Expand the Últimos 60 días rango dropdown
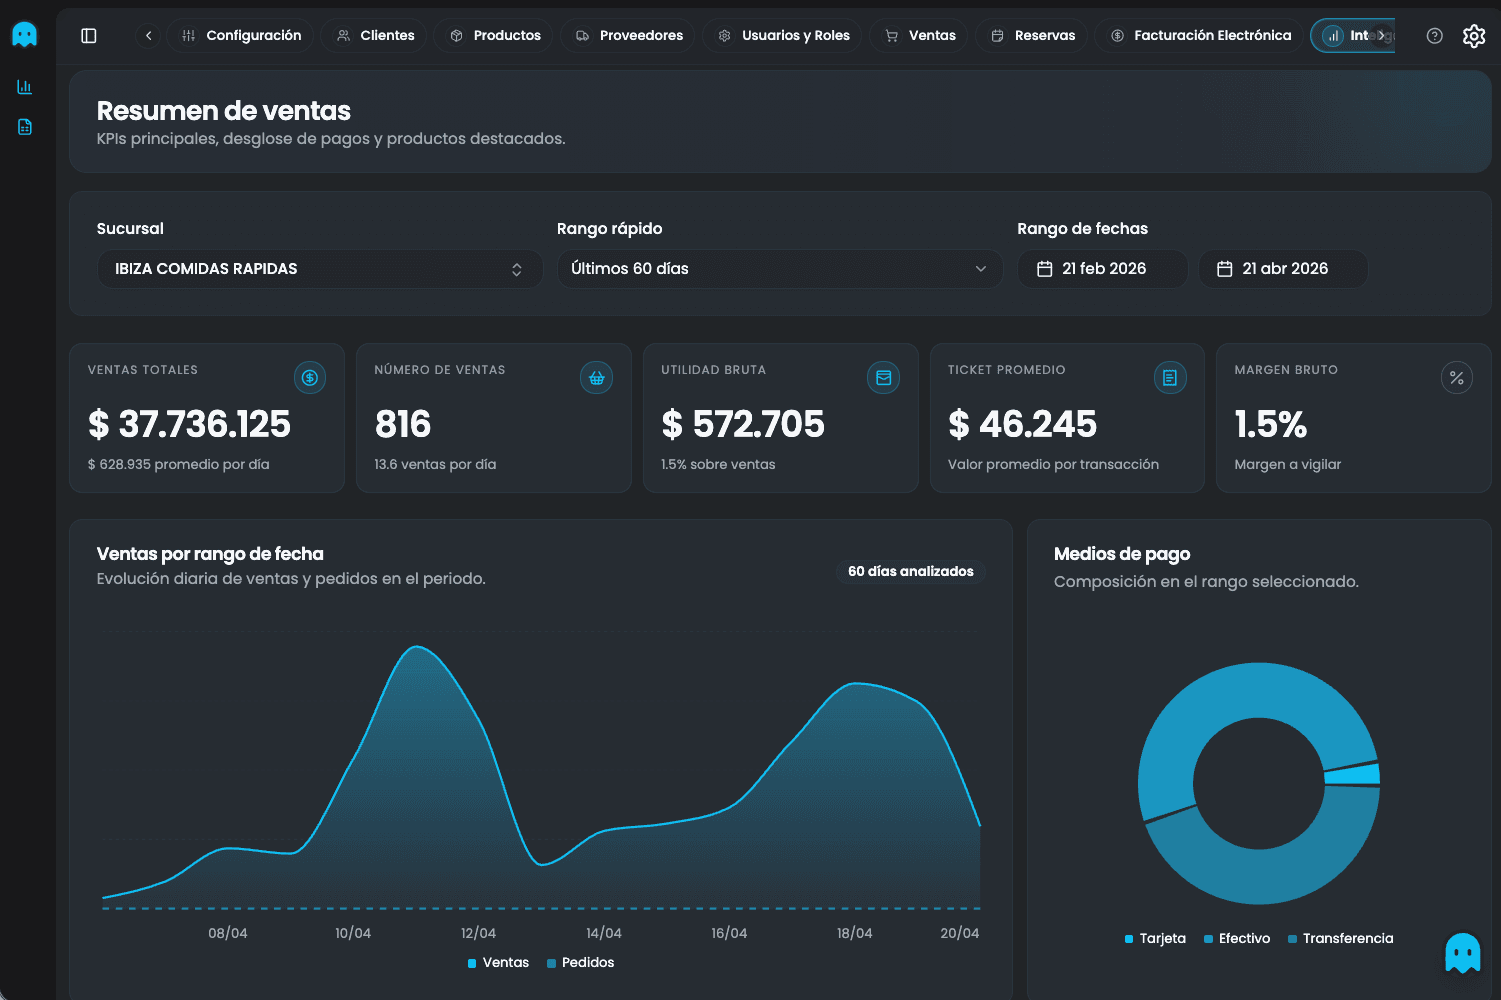 coord(779,268)
